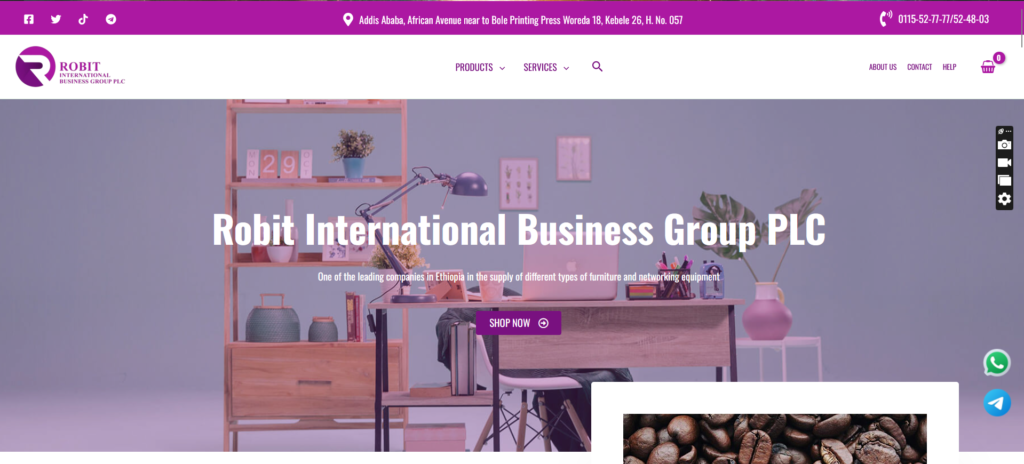Click the phone number in top bar
Viewport: 1024px width, 464px height.
click(x=943, y=20)
